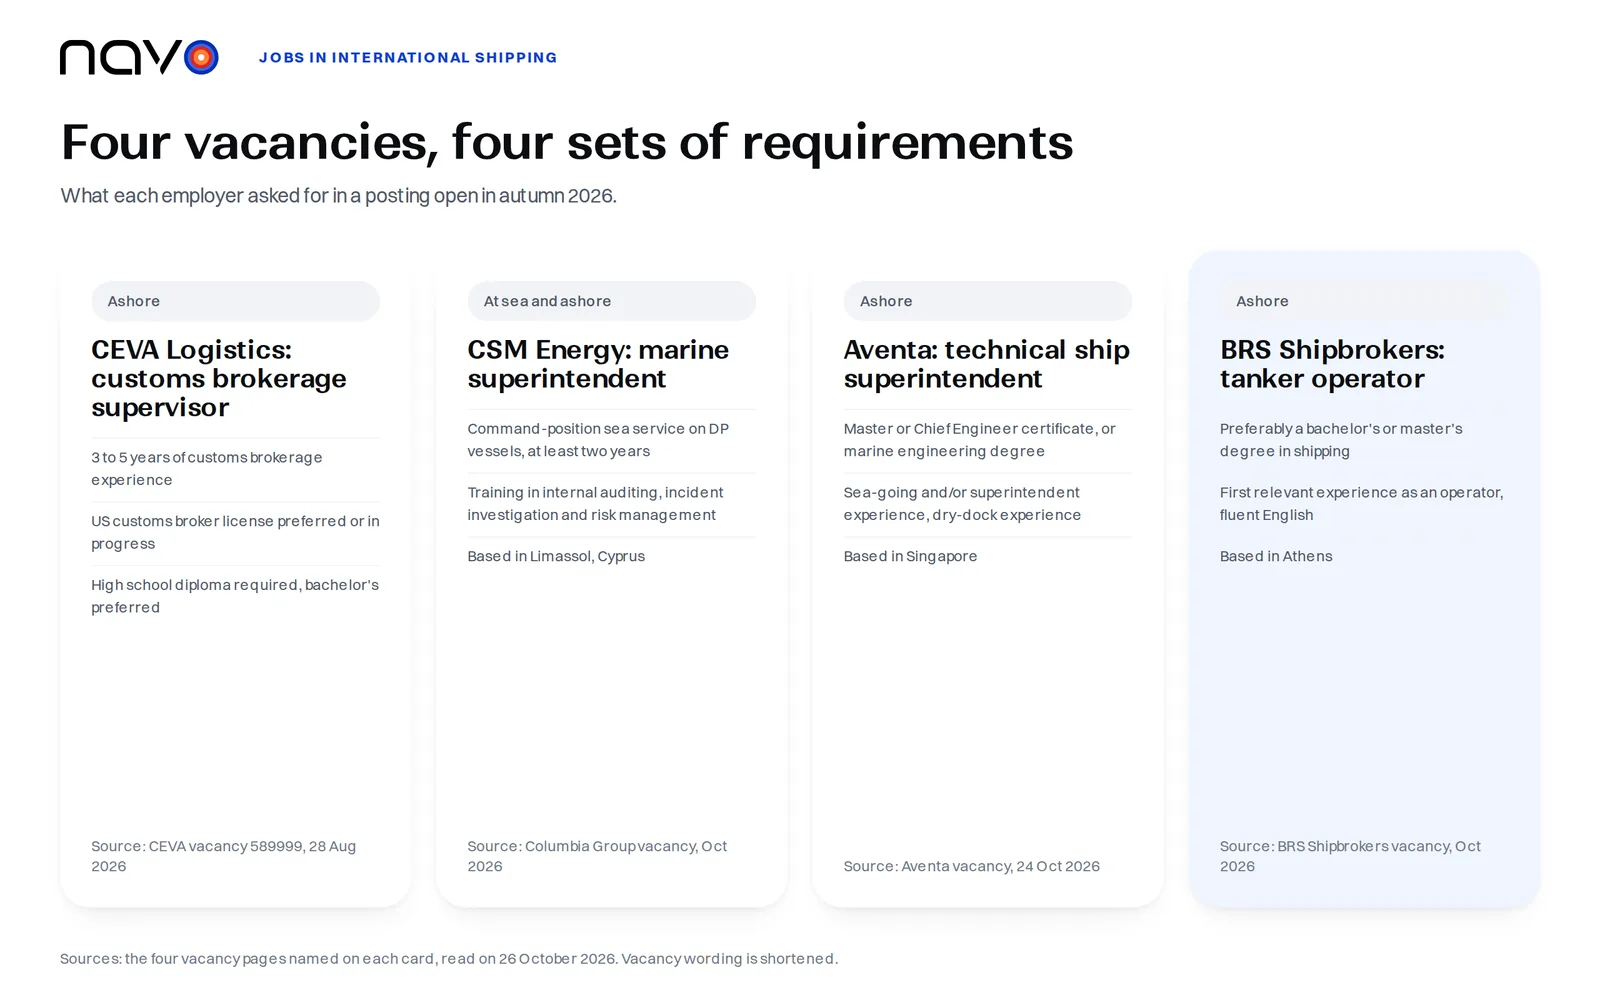Click the 'At sea and ashore' tag
The width and height of the screenshot is (1600, 1000).
[x=611, y=301]
